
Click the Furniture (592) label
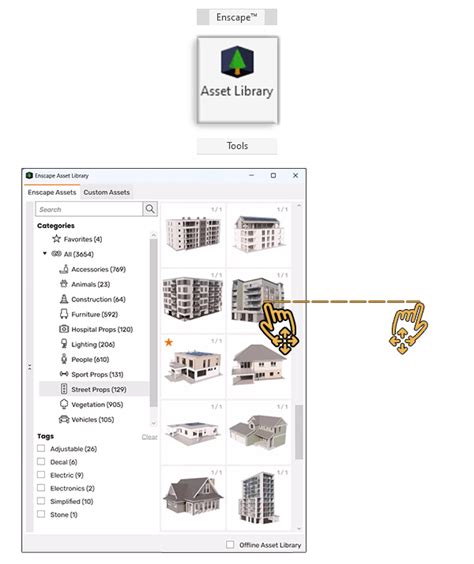point(95,314)
